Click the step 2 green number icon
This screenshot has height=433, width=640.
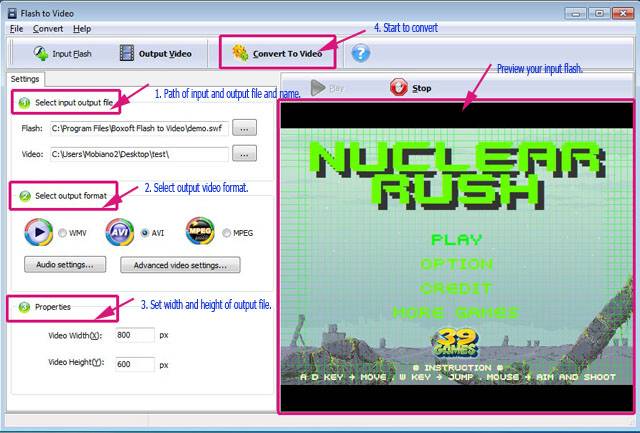25,196
